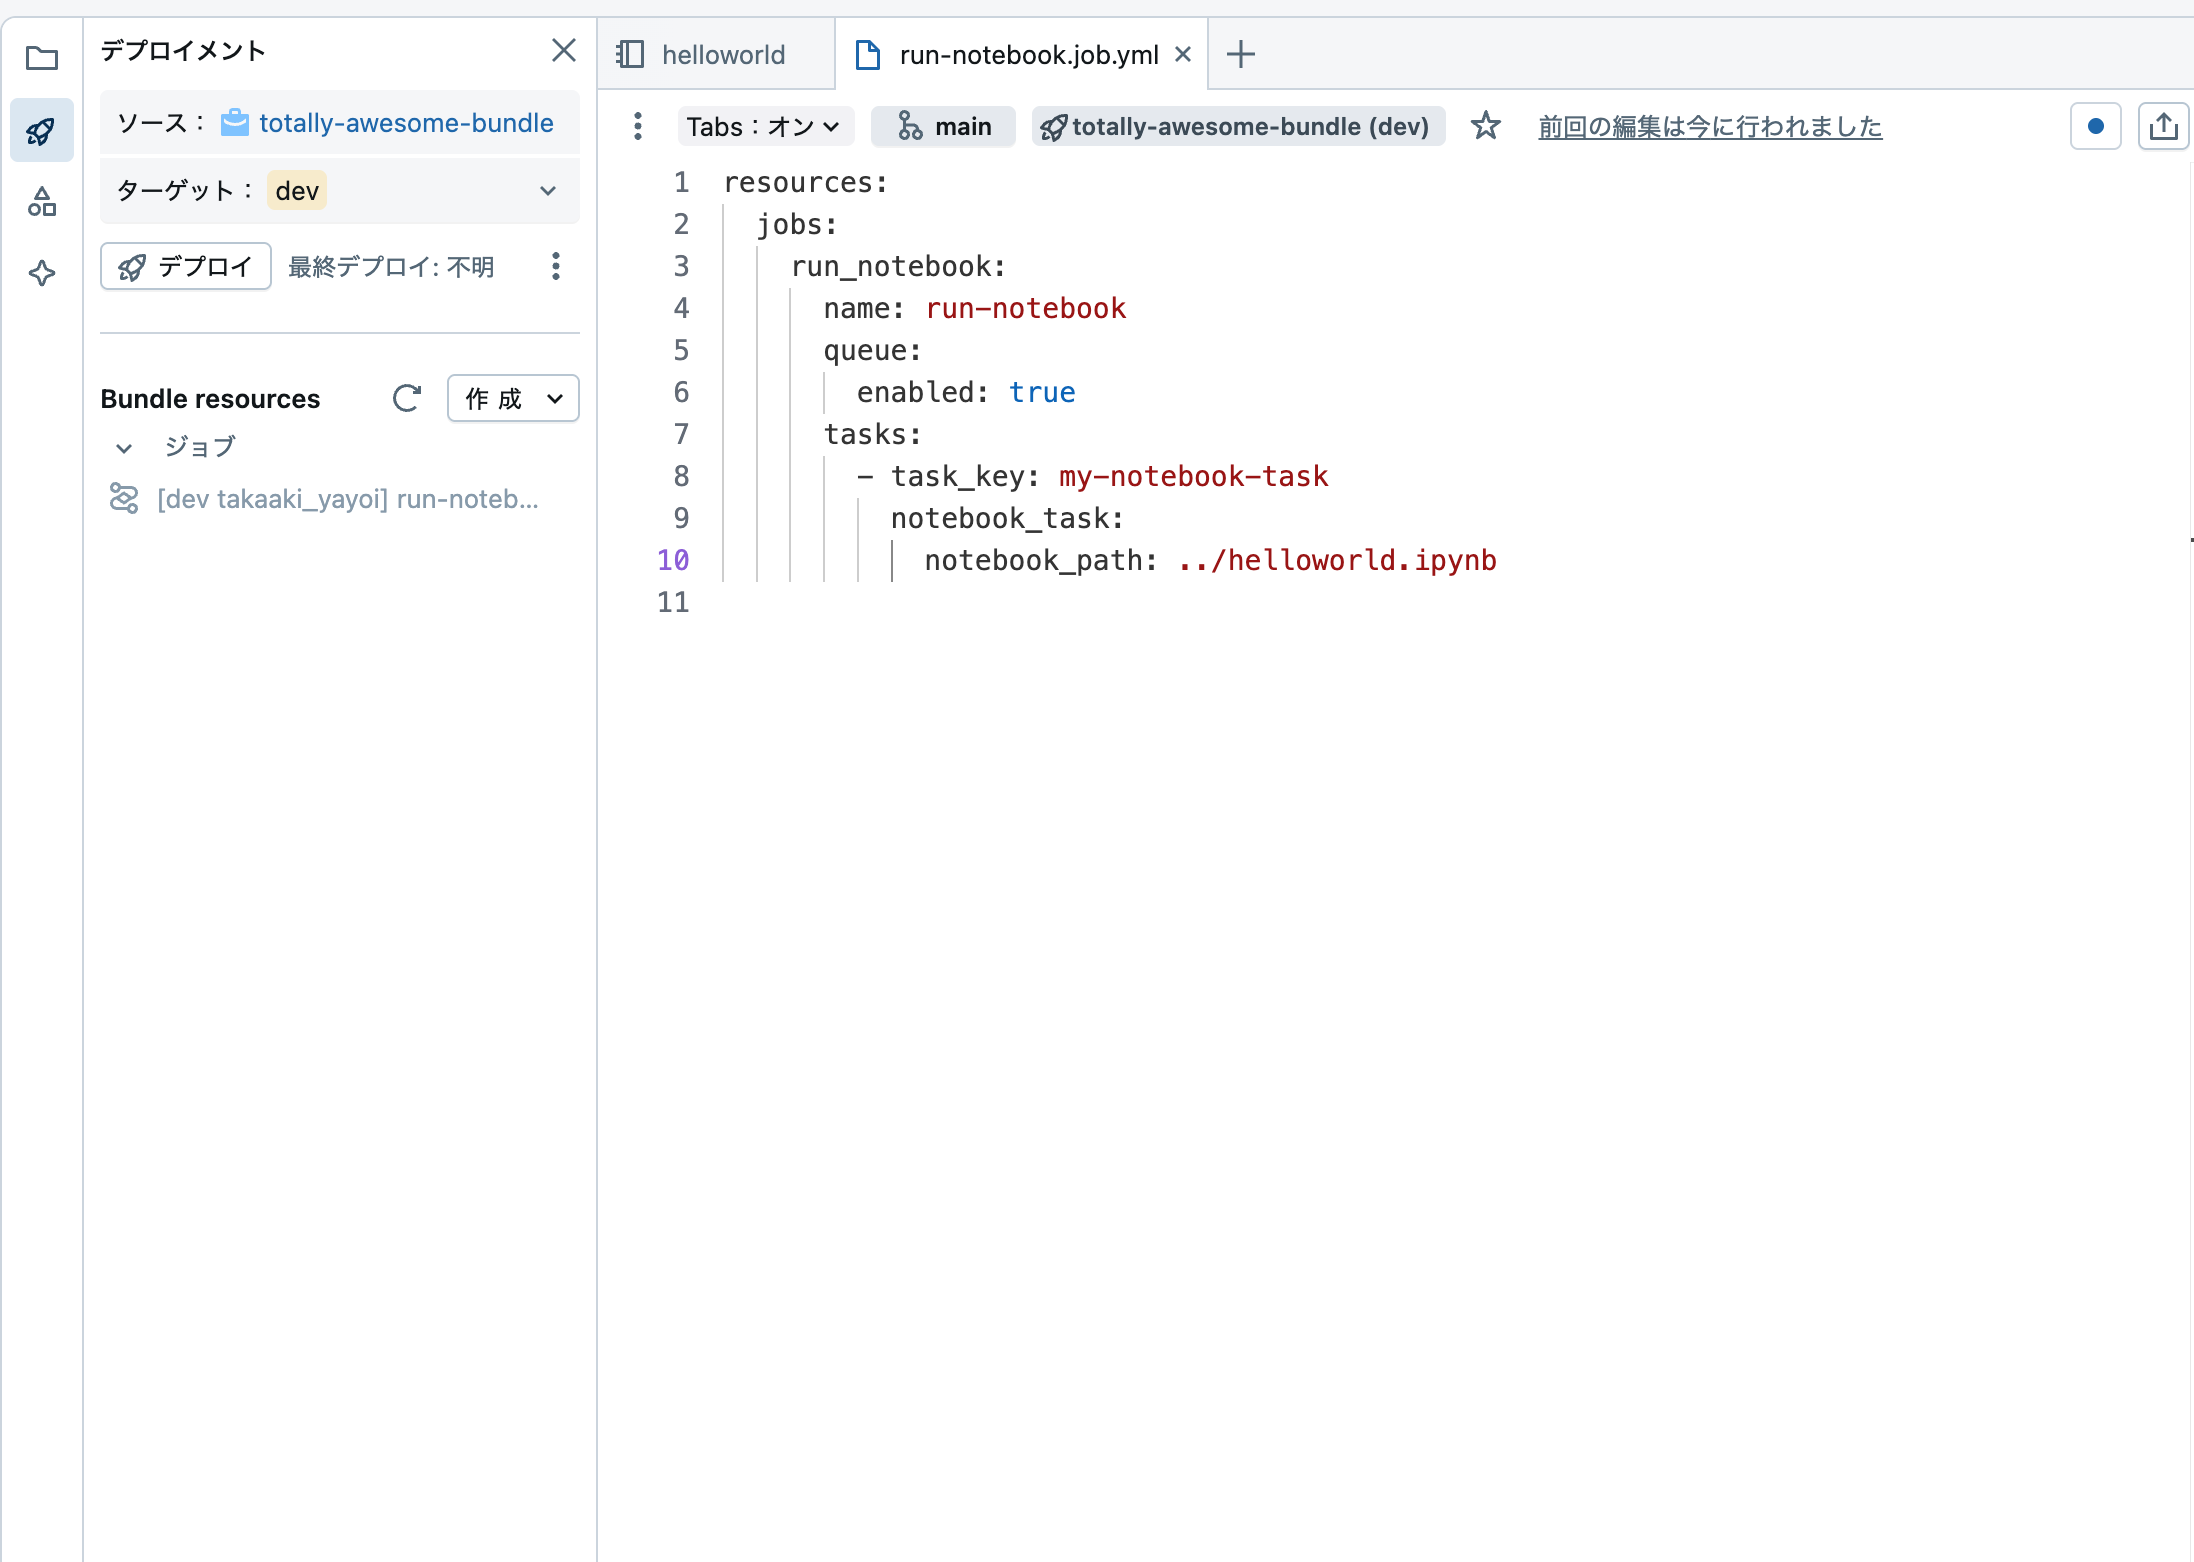Open the folder explorer sidebar icon
This screenshot has height=1562, width=2194.
click(x=41, y=59)
